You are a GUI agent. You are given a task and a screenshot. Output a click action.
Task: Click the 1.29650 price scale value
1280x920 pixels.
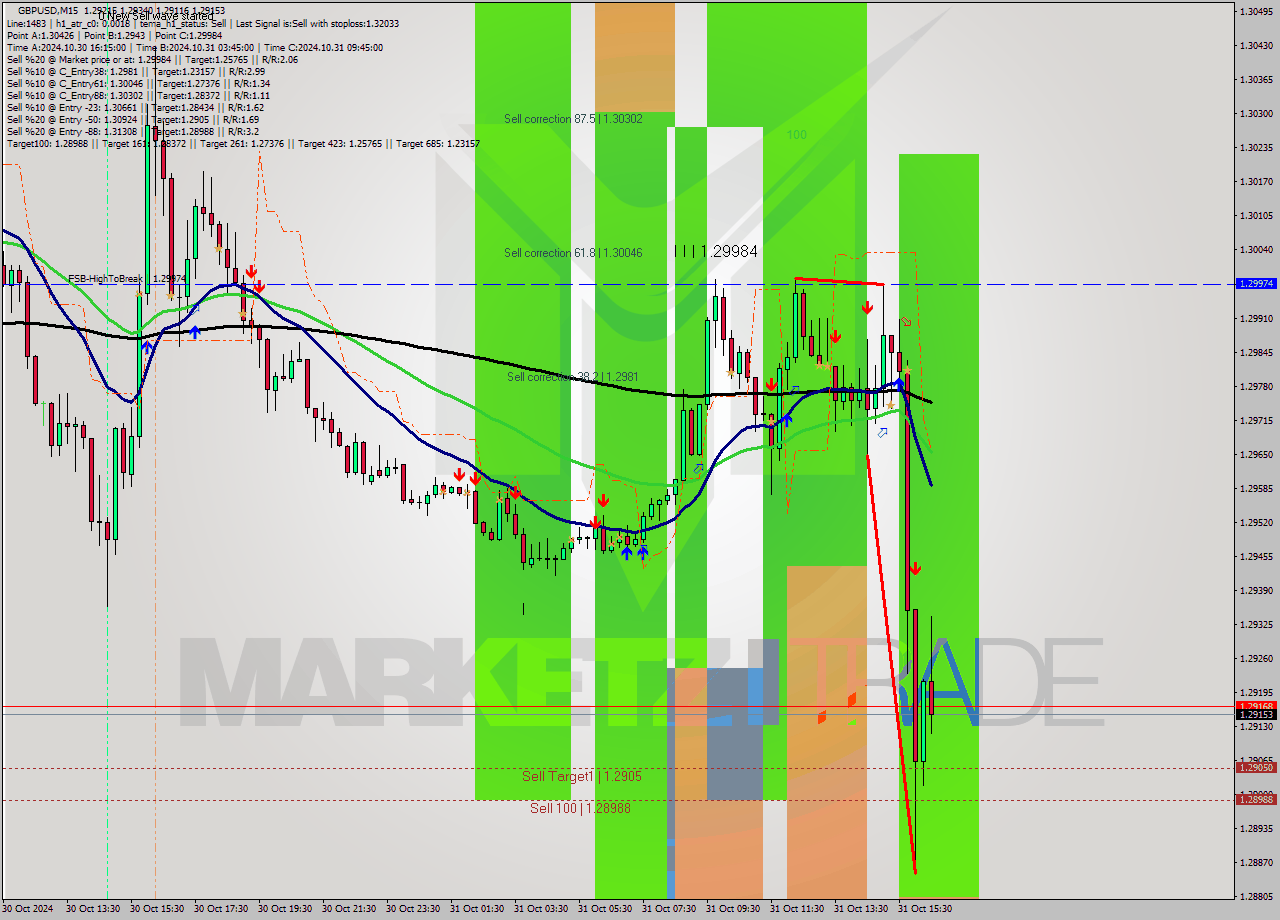point(1256,454)
